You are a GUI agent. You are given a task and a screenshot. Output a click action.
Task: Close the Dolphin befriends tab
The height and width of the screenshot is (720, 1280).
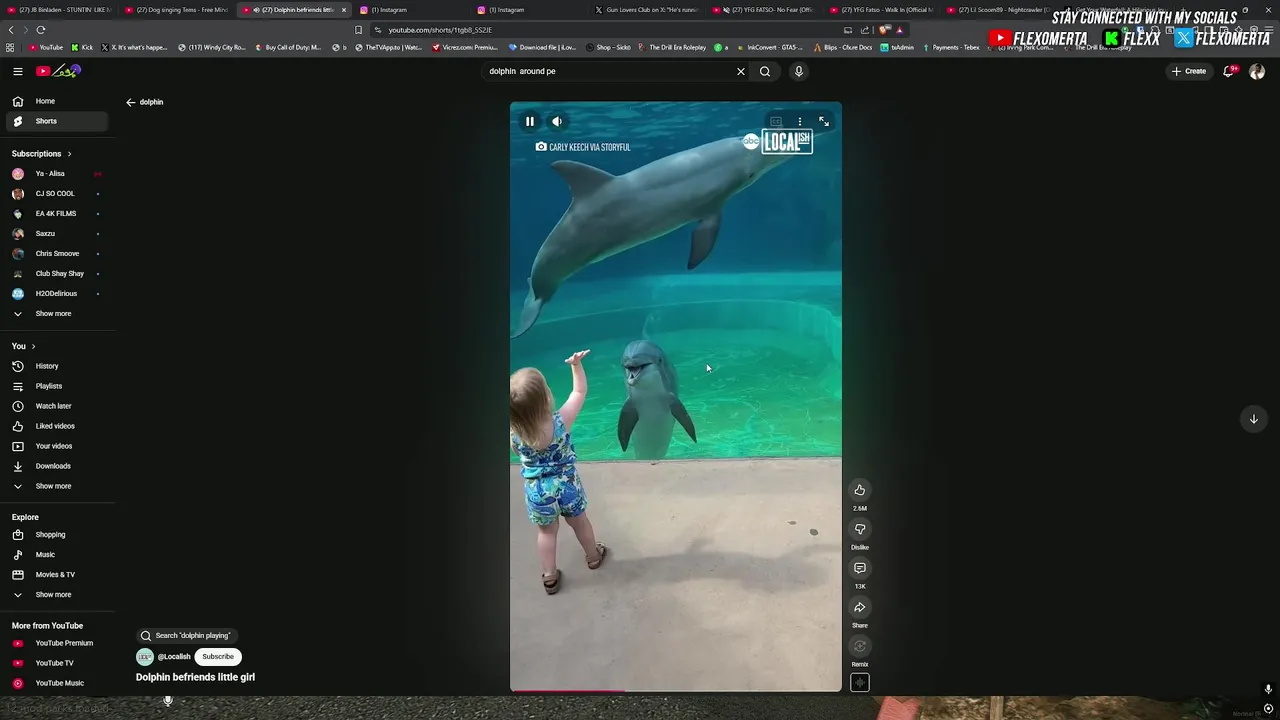[344, 10]
